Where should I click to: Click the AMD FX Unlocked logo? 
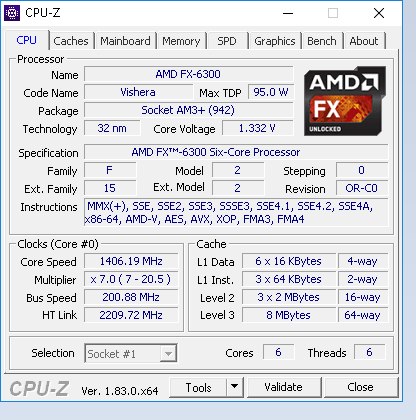pos(345,101)
